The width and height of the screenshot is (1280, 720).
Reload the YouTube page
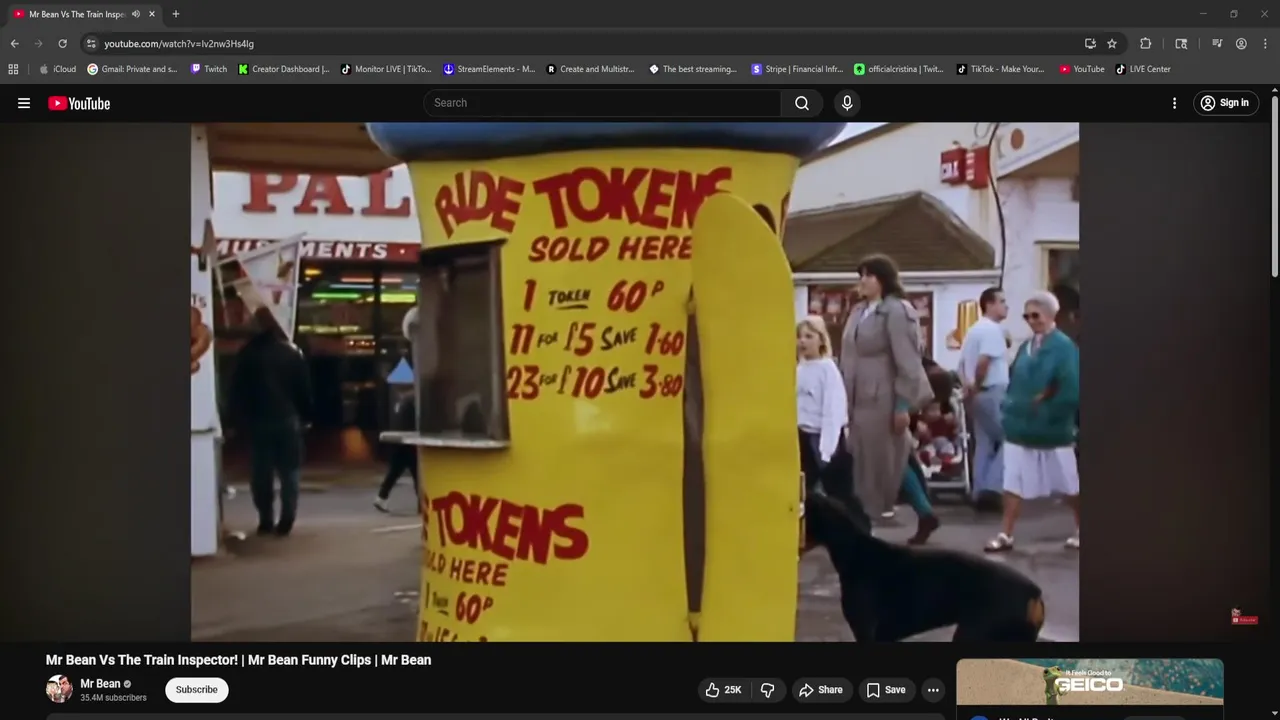[x=62, y=44]
